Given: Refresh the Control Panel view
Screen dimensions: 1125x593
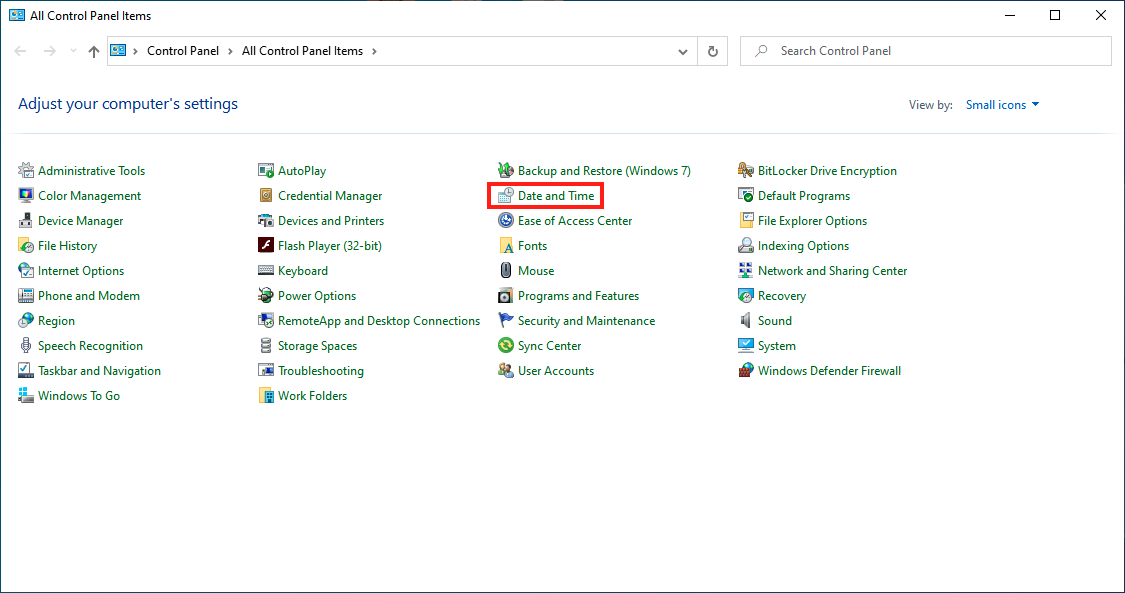Looking at the screenshot, I should pyautogui.click(x=712, y=52).
